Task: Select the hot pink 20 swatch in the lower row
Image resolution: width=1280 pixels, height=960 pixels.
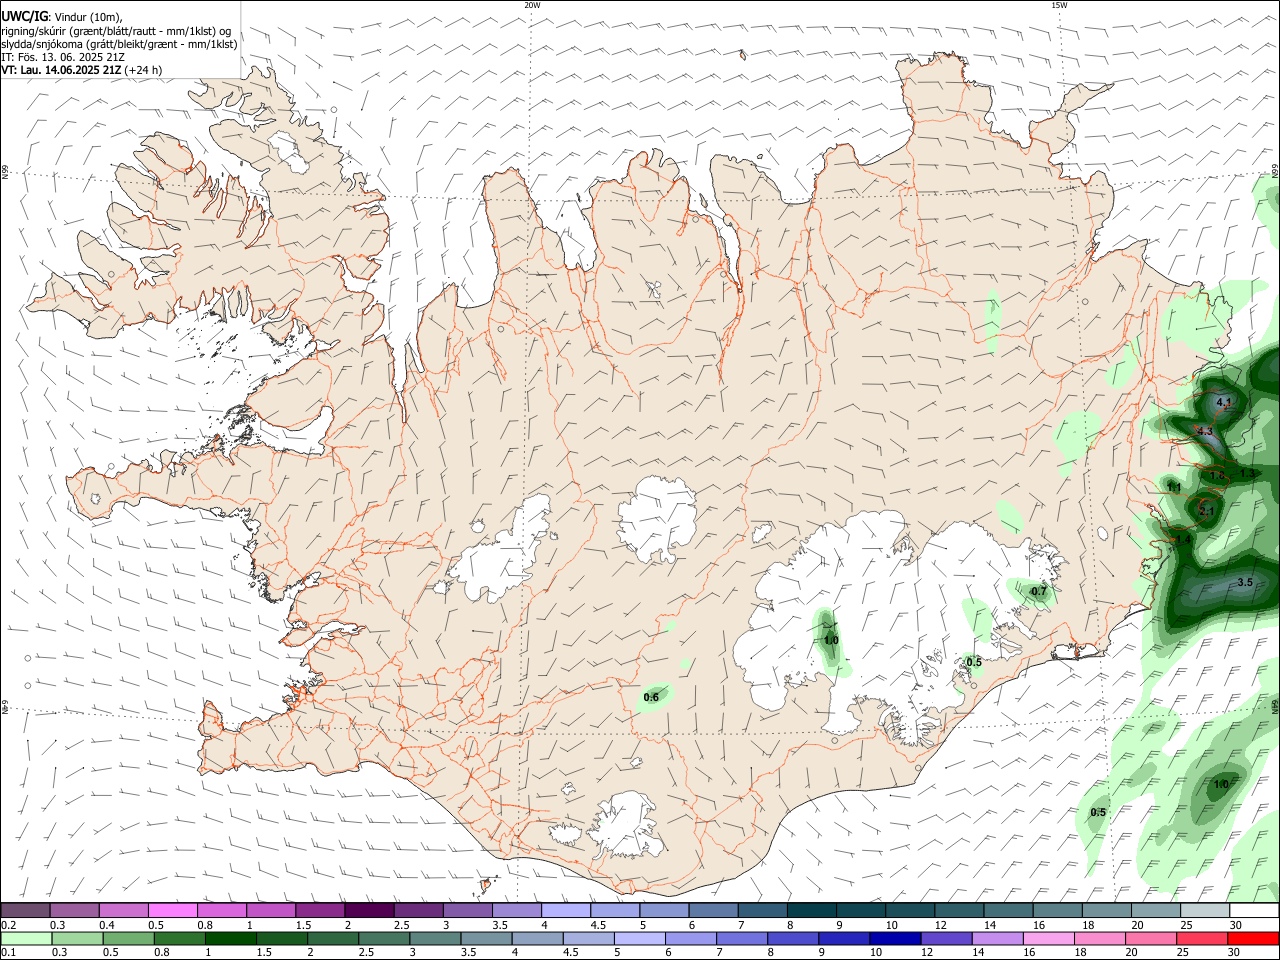Action: pyautogui.click(x=1152, y=938)
